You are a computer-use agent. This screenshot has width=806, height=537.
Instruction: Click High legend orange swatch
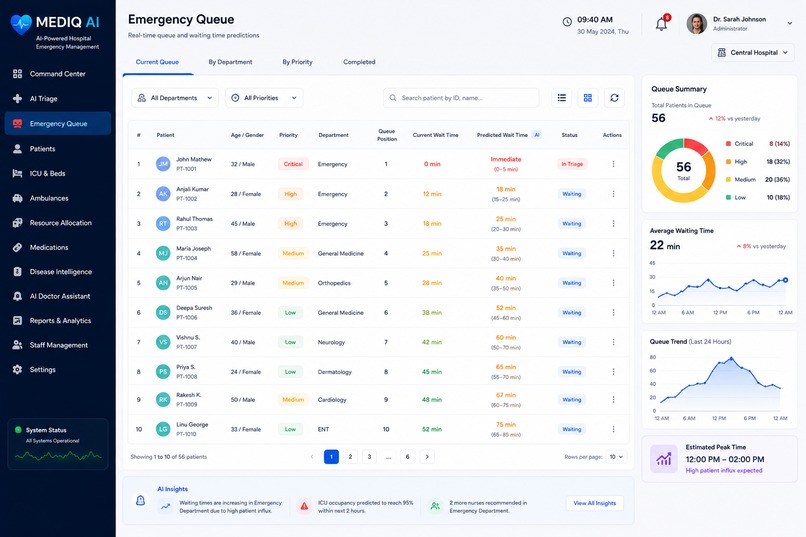[x=728, y=162]
